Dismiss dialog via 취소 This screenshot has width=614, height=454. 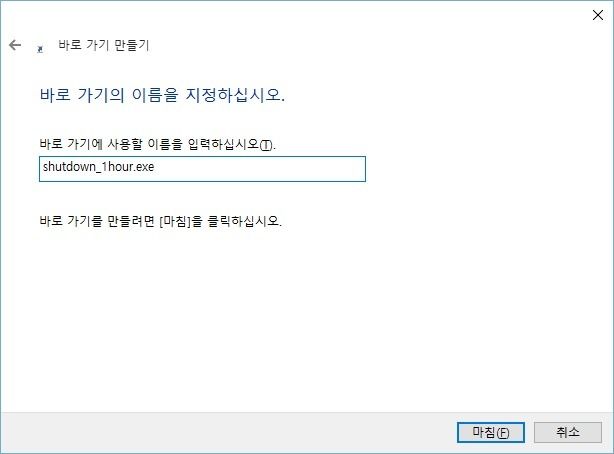coord(568,432)
